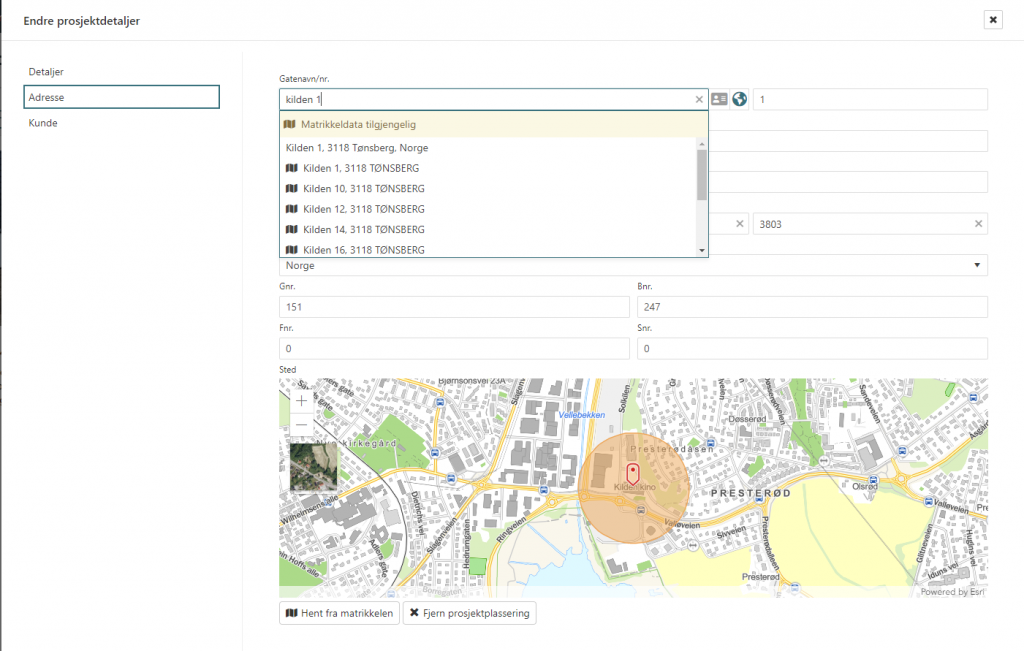Click the red location pin on map
Viewport: 1024px width, 651px height.
click(x=632, y=474)
